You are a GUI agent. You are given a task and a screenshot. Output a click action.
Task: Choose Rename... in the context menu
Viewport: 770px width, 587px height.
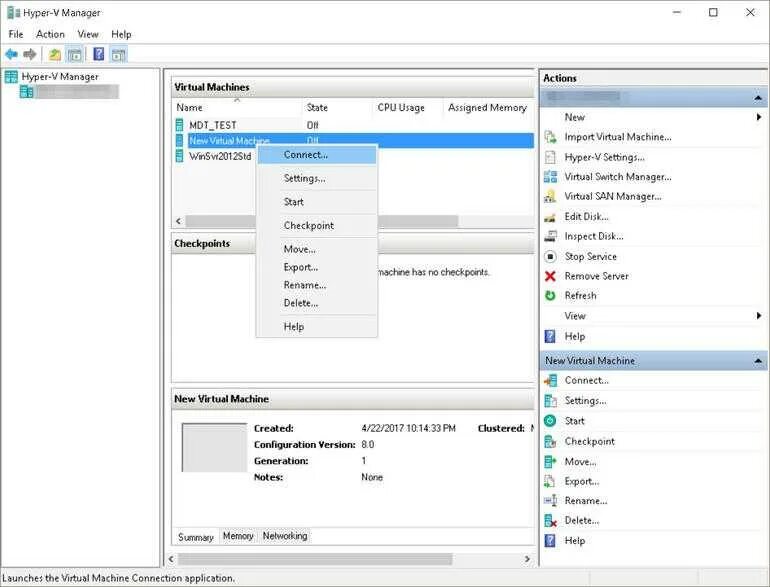(x=317, y=285)
